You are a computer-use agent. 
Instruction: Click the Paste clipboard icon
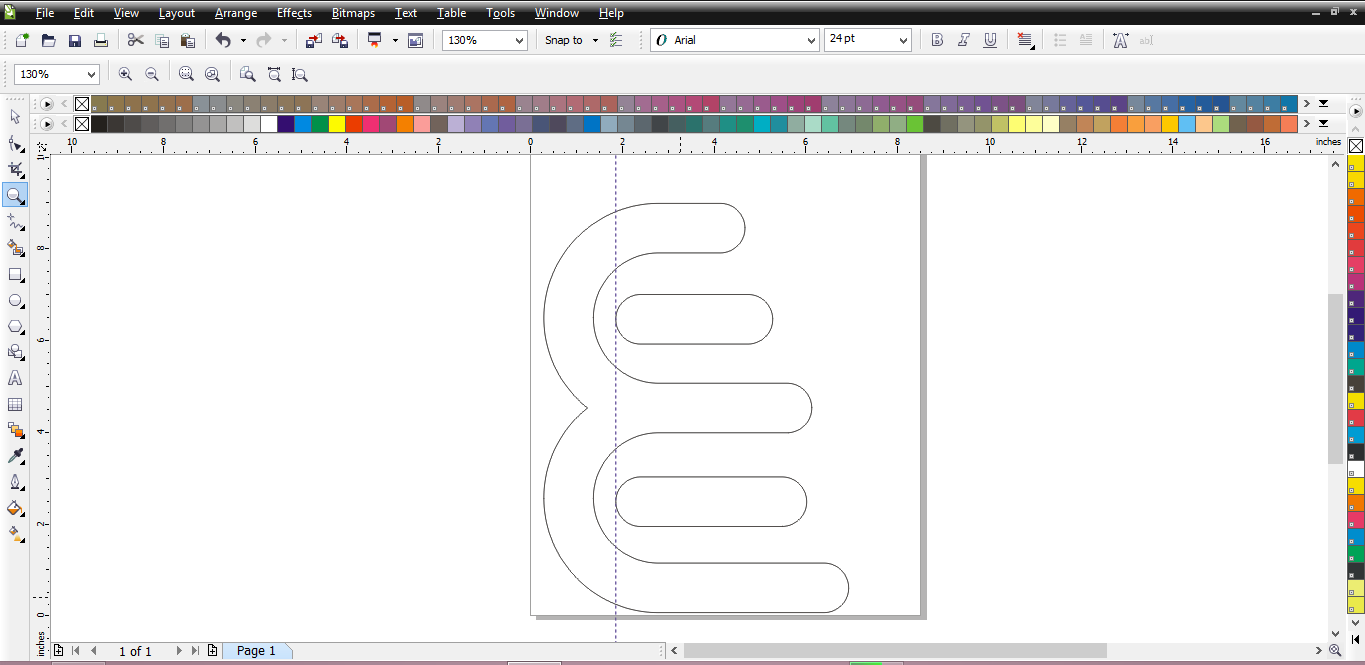point(188,40)
